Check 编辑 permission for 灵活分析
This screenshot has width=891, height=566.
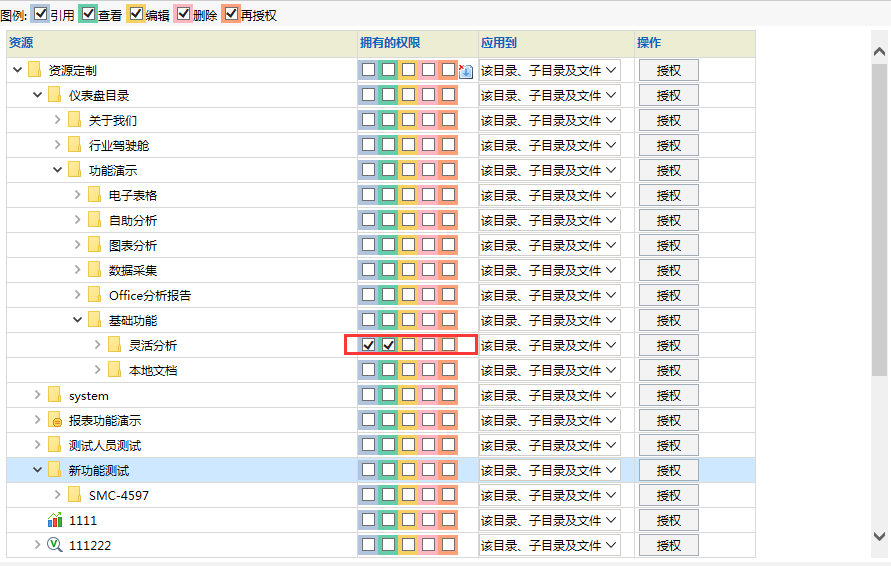click(x=408, y=345)
